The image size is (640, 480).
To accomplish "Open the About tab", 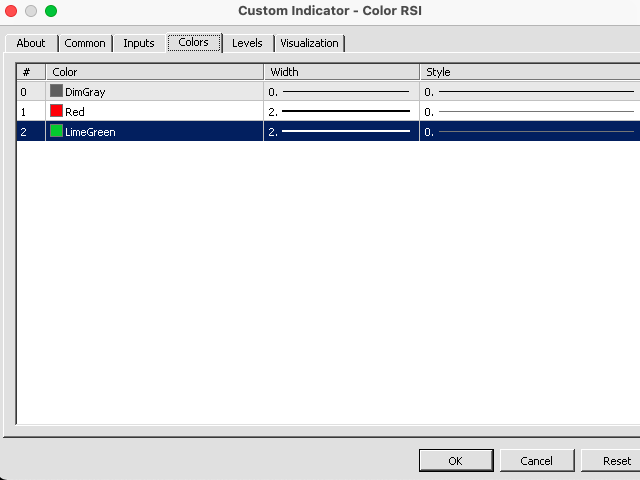I will 31,43.
